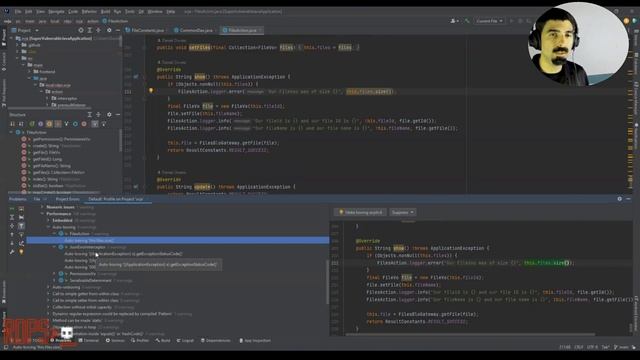
Task: Hide the Structure tool window
Action: 118,115
